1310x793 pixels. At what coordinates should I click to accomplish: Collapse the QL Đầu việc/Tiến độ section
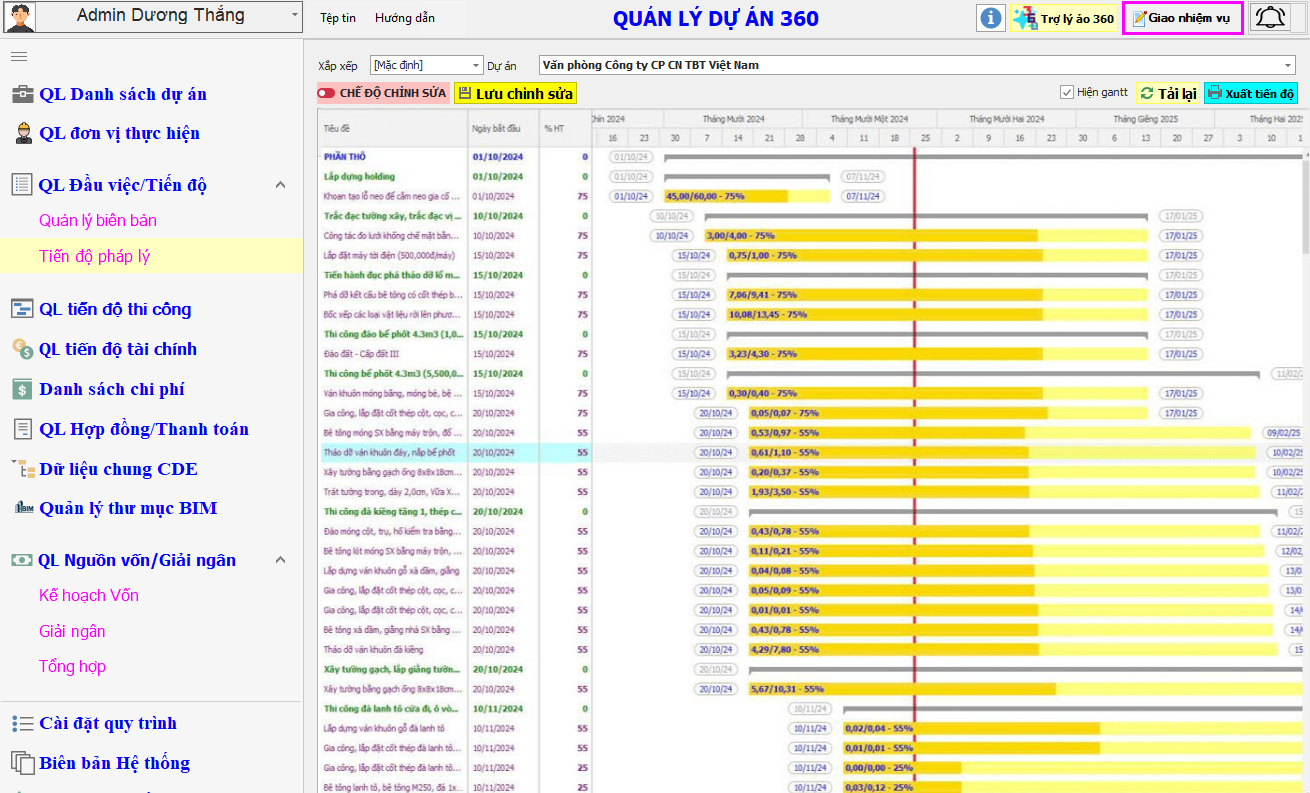[280, 185]
